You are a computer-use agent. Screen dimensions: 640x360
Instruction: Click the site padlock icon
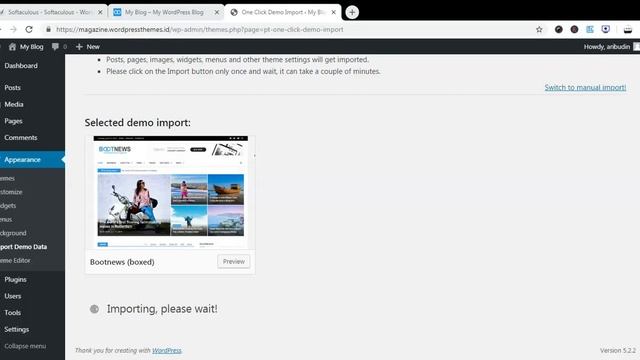[49, 29]
